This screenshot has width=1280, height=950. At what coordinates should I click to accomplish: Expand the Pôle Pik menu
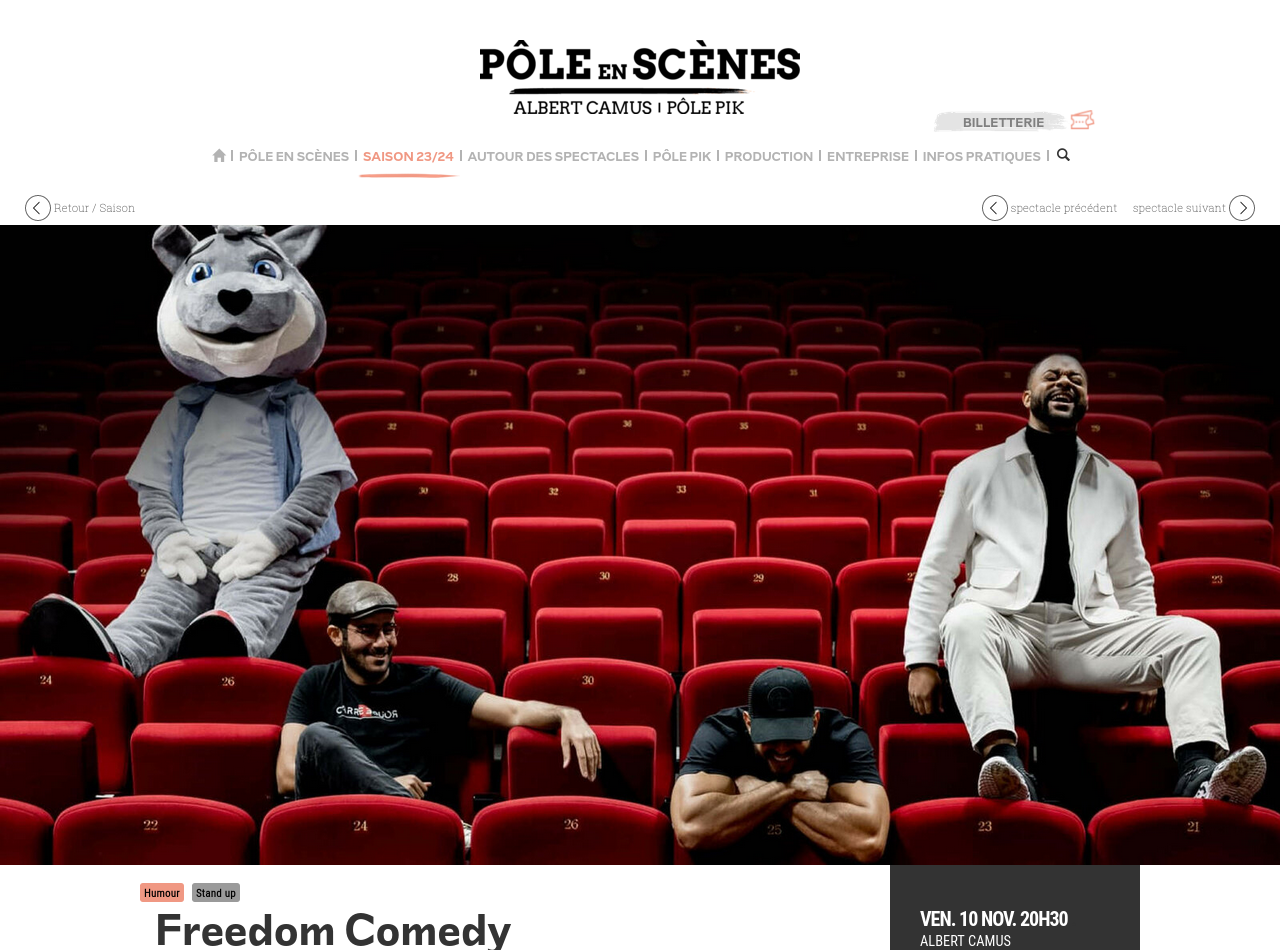(x=682, y=156)
